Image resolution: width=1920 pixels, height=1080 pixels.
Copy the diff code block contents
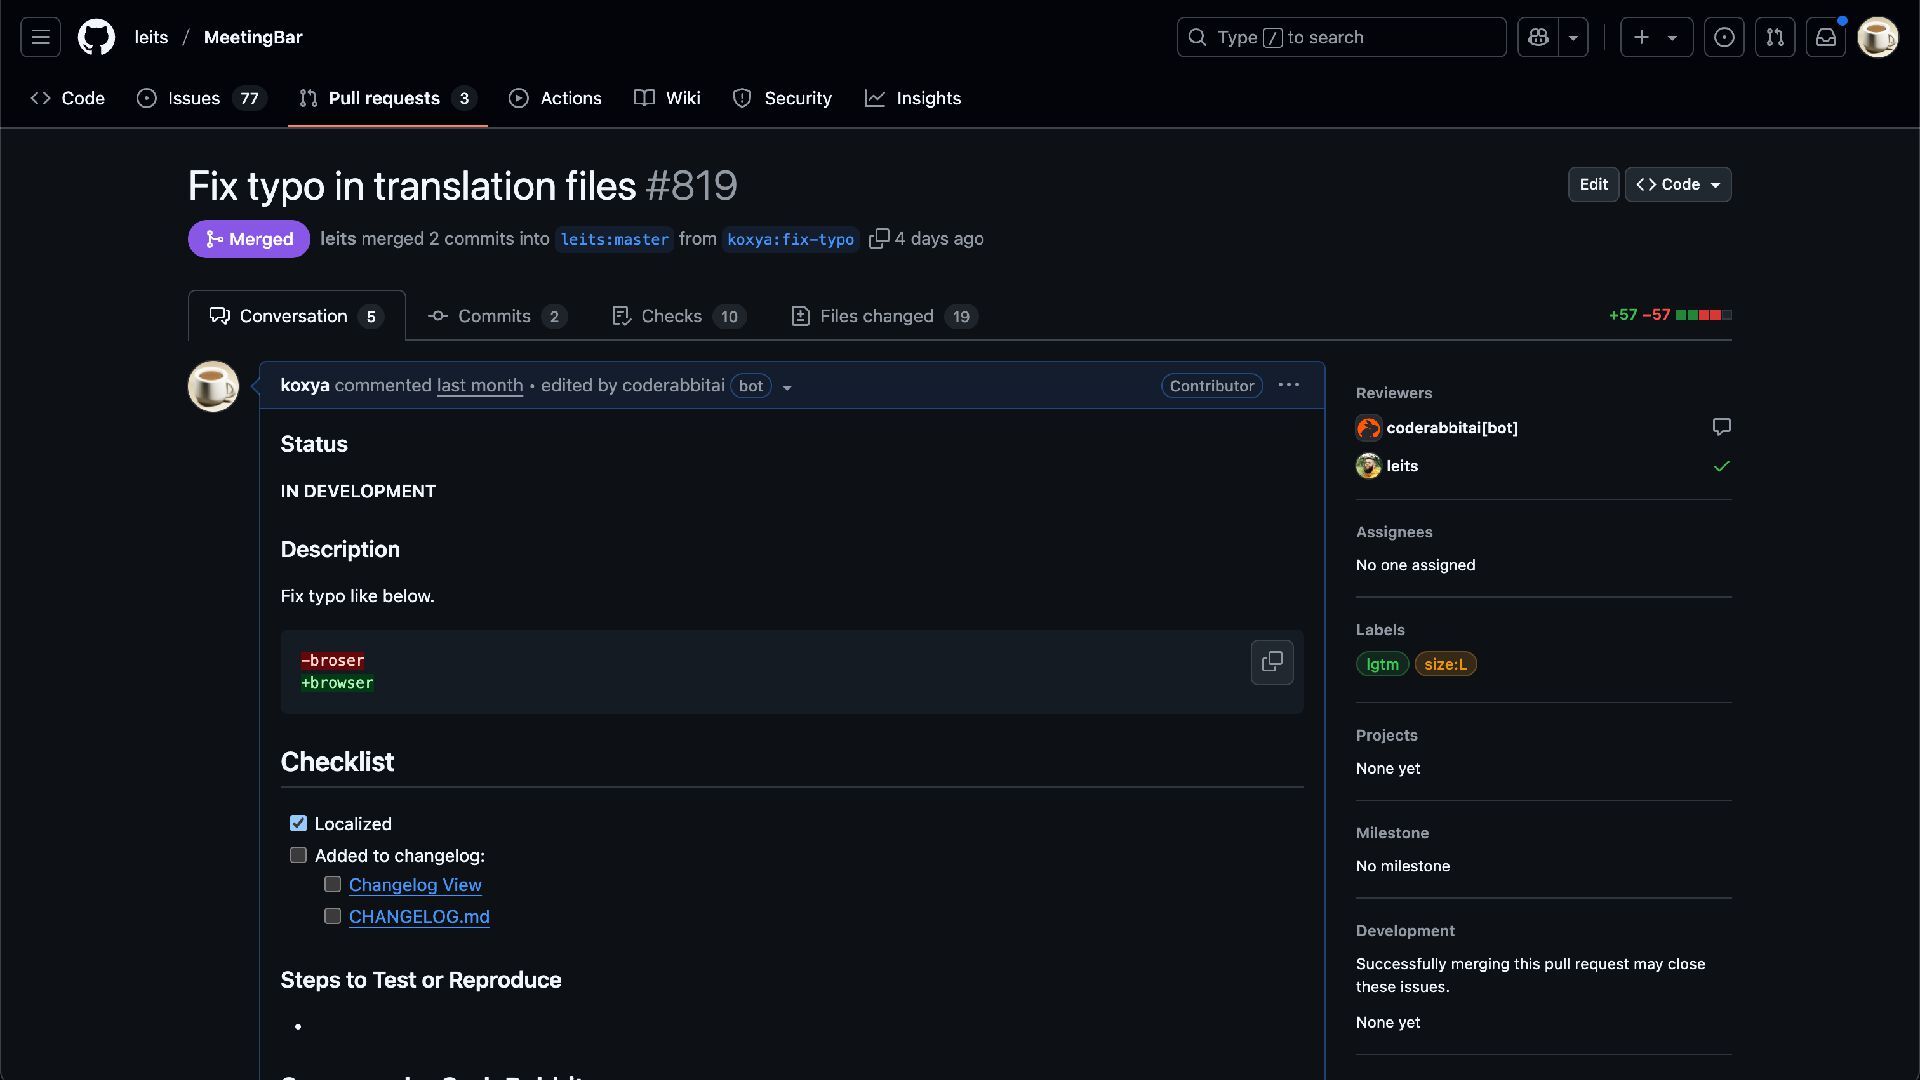(1272, 662)
